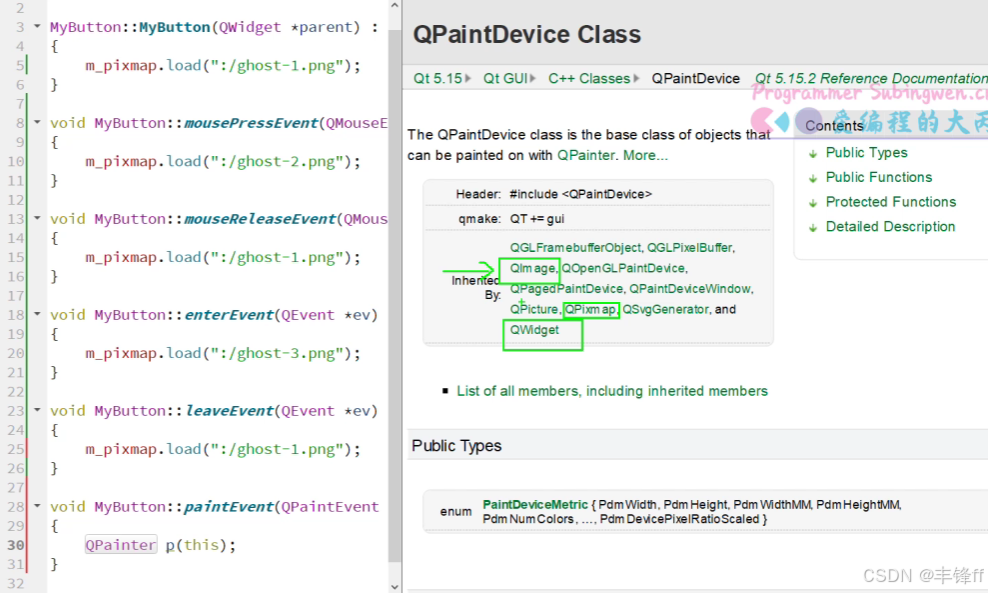Collapse the enterEvent function fold arrow
This screenshot has height=593, width=988.
pyautogui.click(x=37, y=314)
